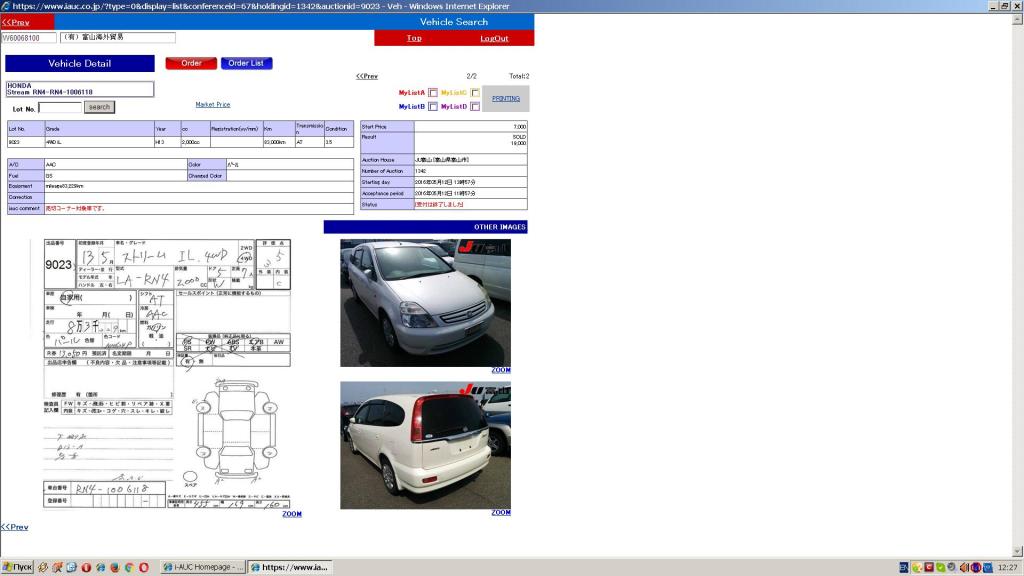Click the <<Prev link beside 2/2 counter
Viewport: 1024px width, 576px height.
(x=367, y=76)
